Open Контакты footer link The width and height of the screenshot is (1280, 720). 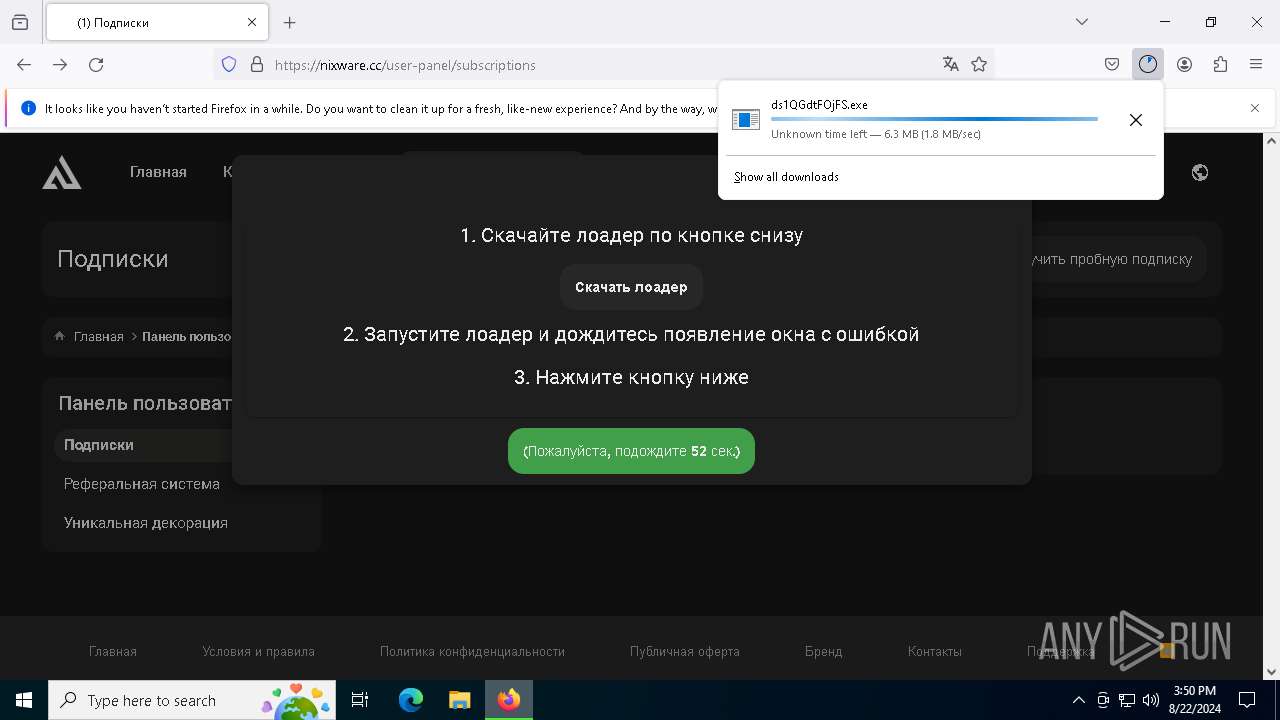point(935,652)
